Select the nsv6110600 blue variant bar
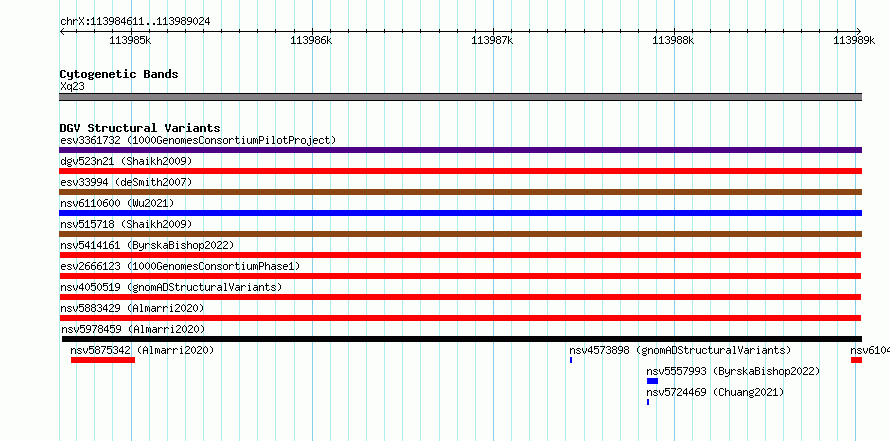890x441 pixels. (460, 213)
